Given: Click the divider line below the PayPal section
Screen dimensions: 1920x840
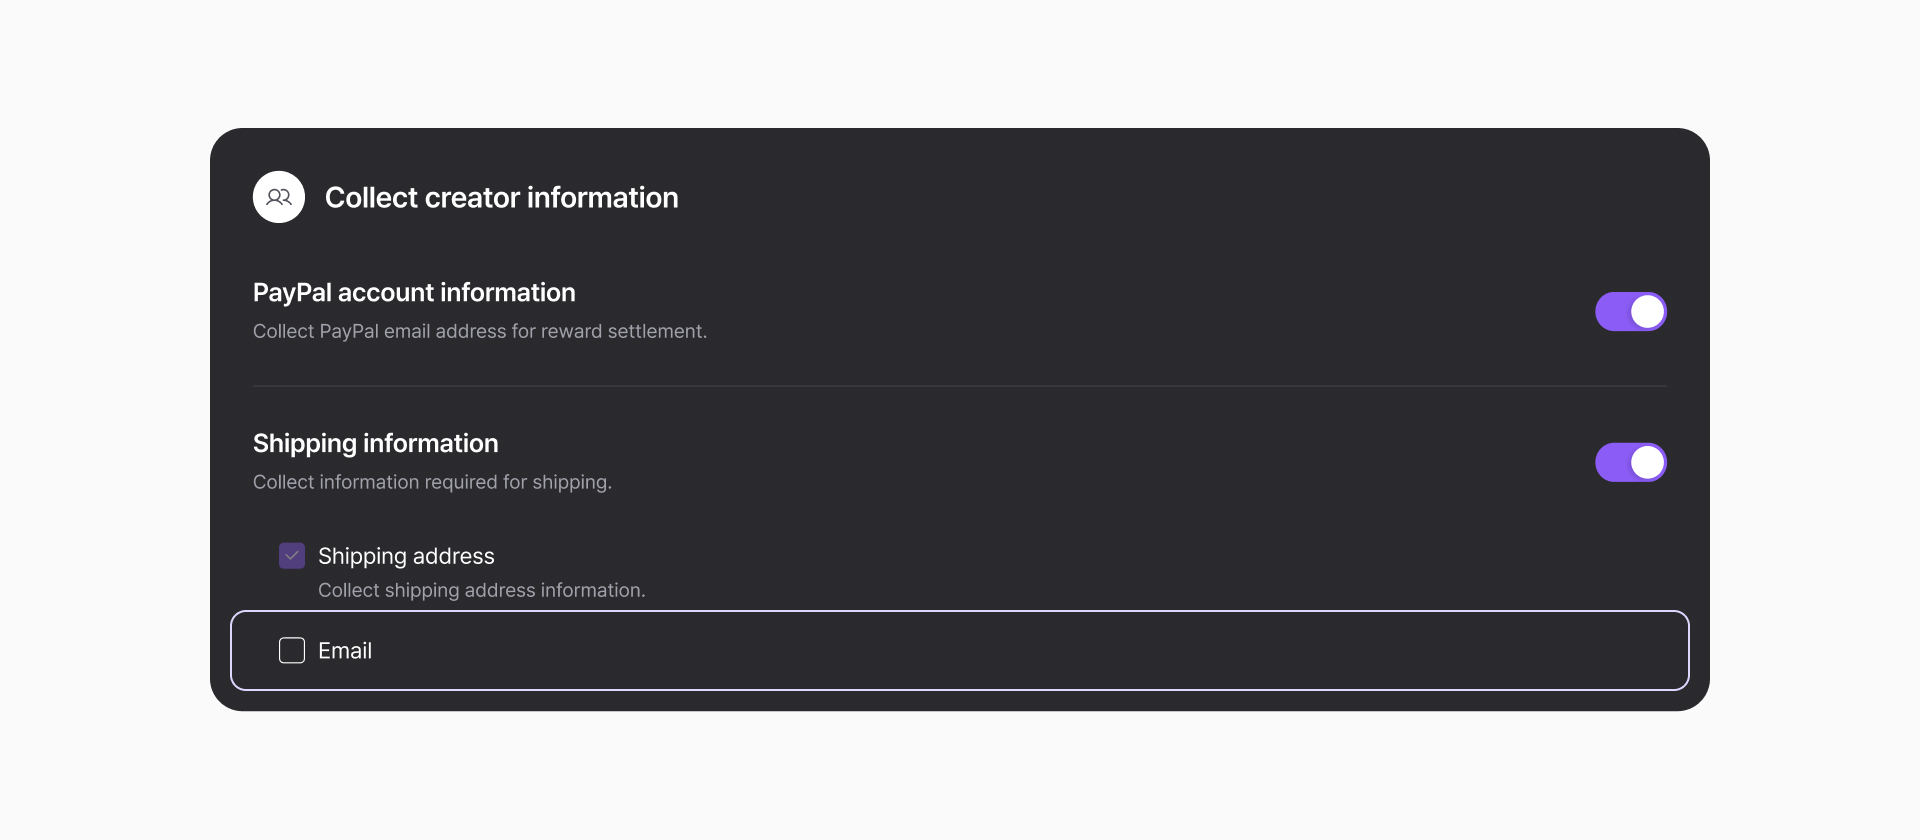Looking at the screenshot, I should coord(960,386).
